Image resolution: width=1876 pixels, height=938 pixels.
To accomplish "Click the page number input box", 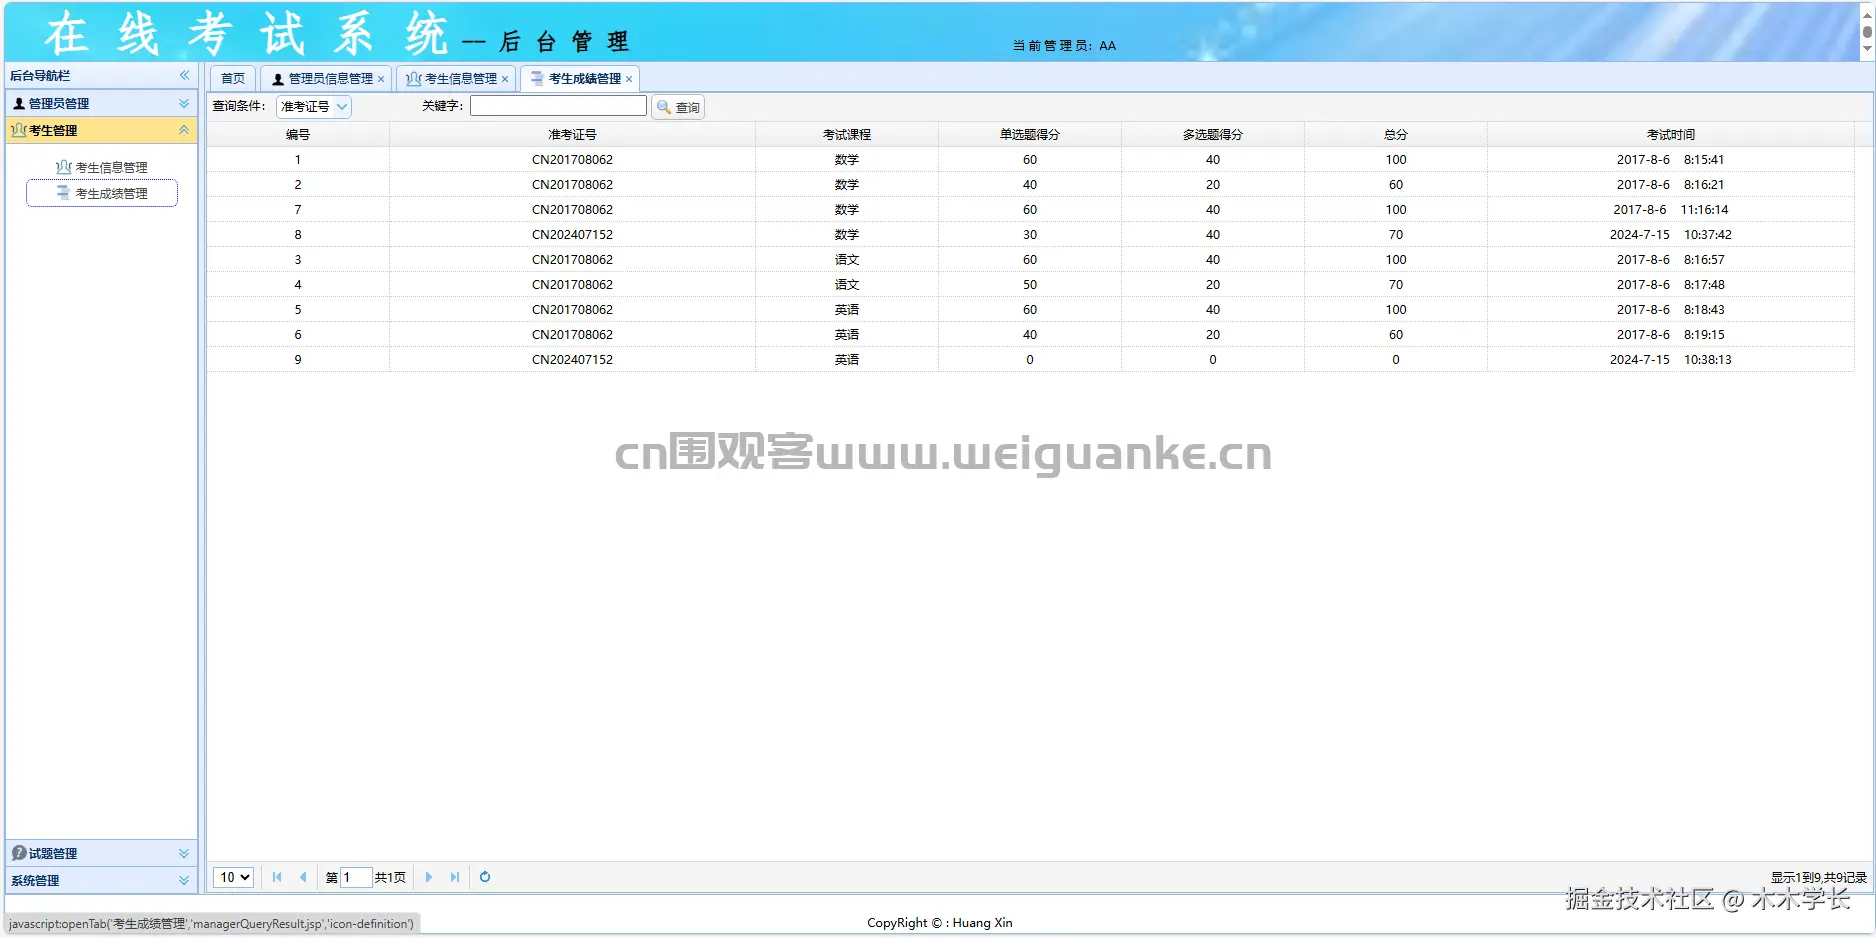I will pos(356,877).
